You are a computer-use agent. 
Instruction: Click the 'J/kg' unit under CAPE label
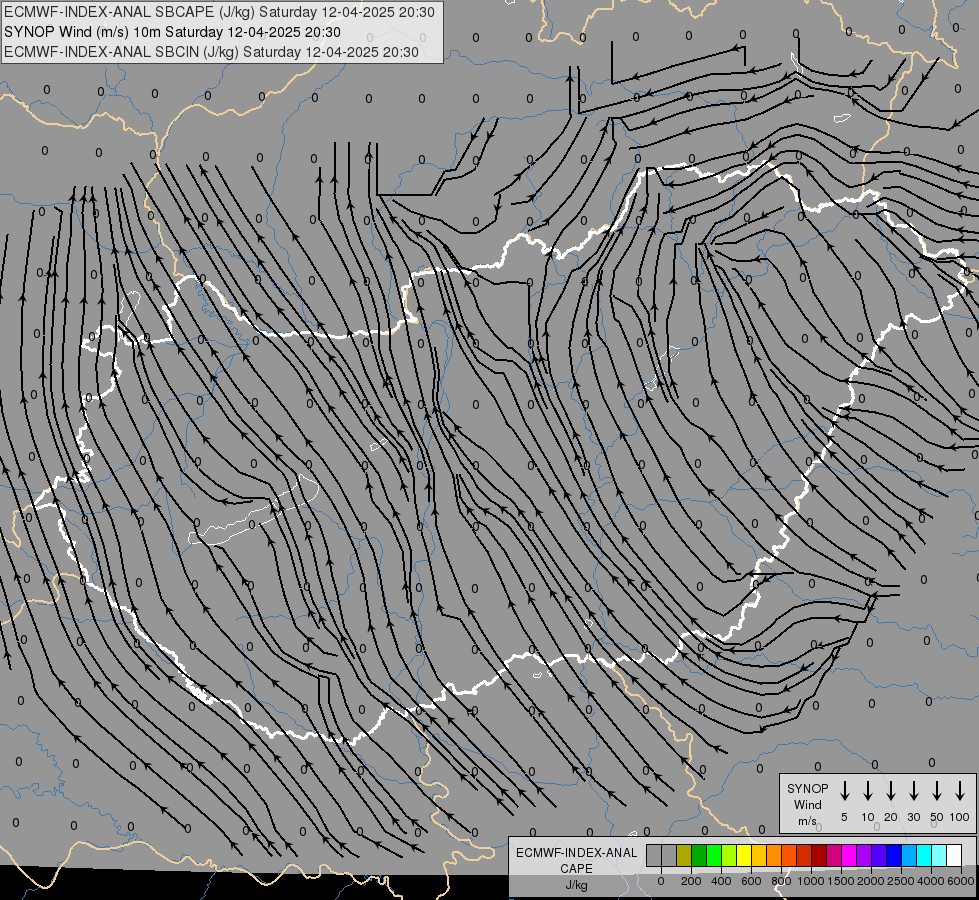pyautogui.click(x=576, y=885)
